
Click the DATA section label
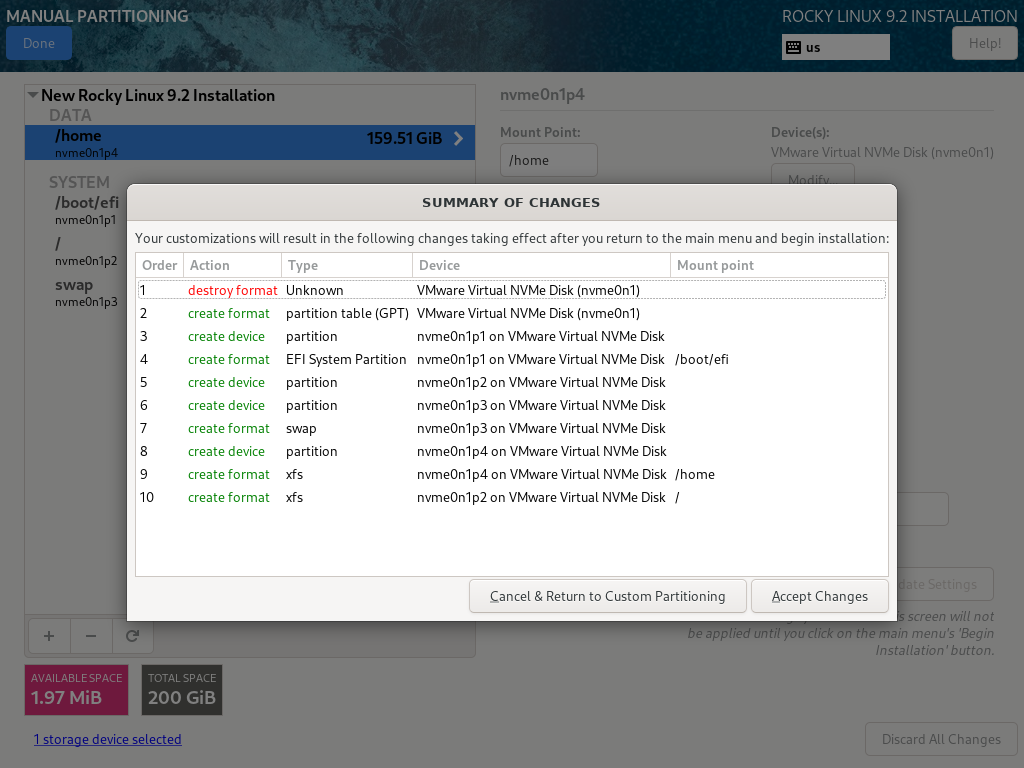[x=70, y=116]
